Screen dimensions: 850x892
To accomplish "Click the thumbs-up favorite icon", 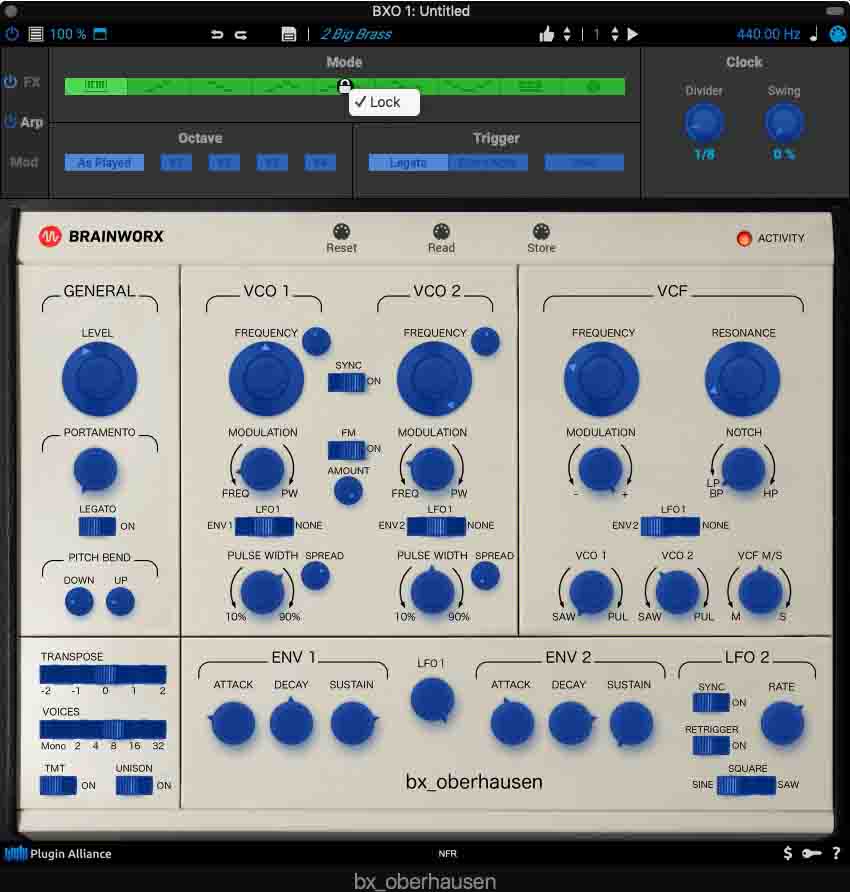I will (546, 34).
